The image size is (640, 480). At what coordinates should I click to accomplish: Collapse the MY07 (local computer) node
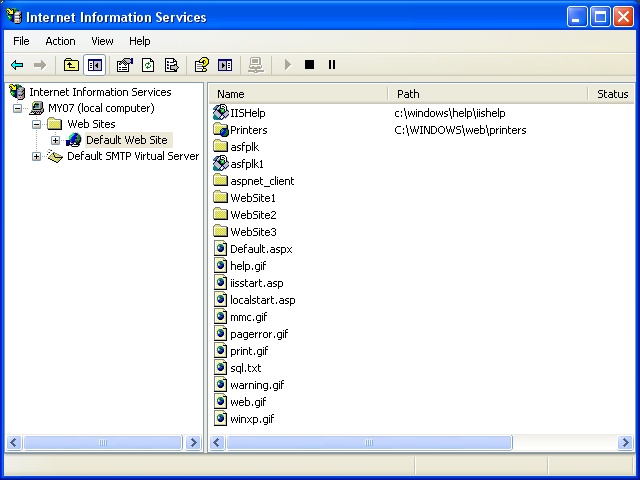[x=17, y=108]
